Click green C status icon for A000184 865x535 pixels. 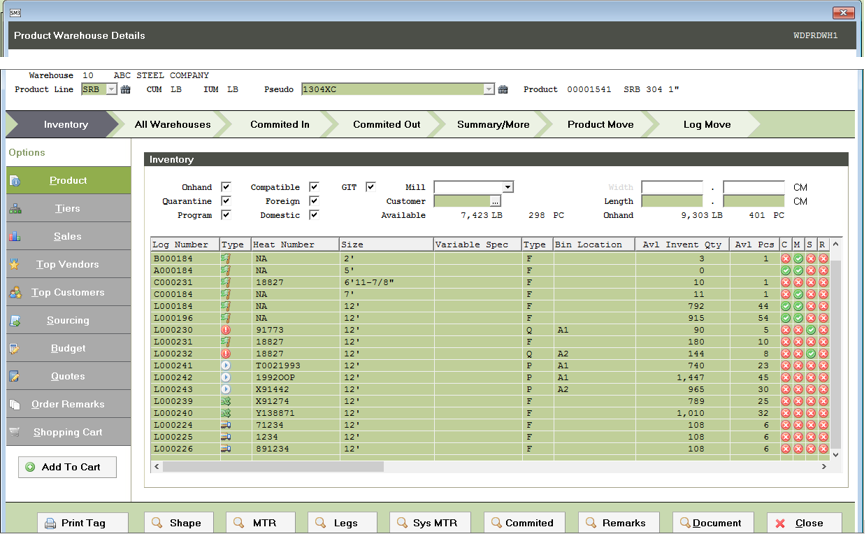[x=786, y=270]
